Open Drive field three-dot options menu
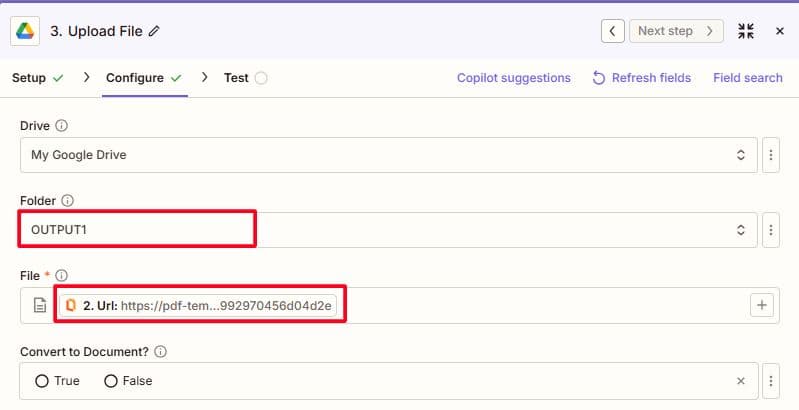The image size is (799, 410). 770,155
